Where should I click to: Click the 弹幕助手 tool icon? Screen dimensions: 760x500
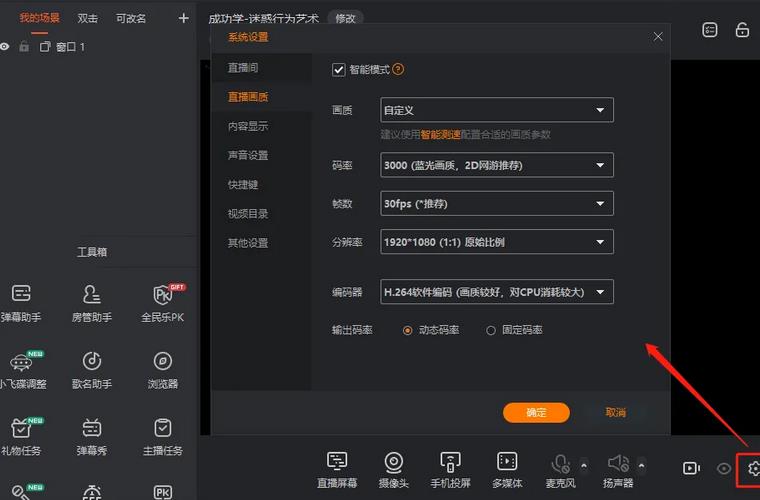click(21, 294)
